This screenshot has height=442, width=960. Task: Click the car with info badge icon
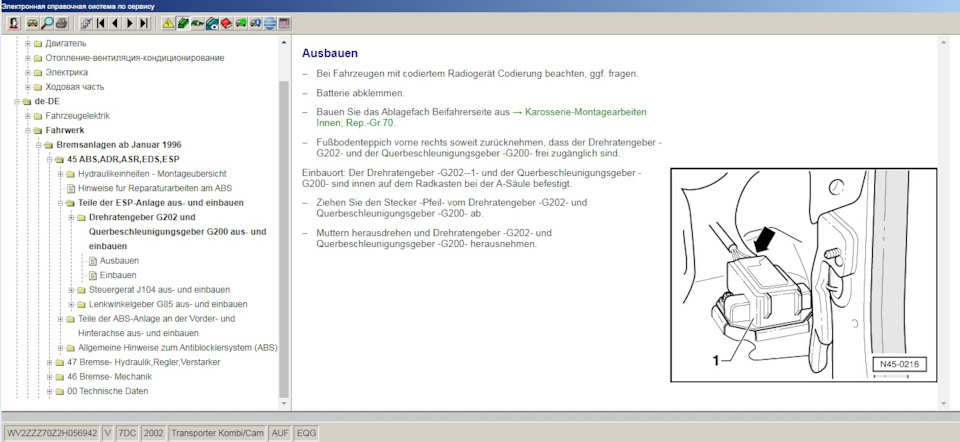(x=255, y=24)
